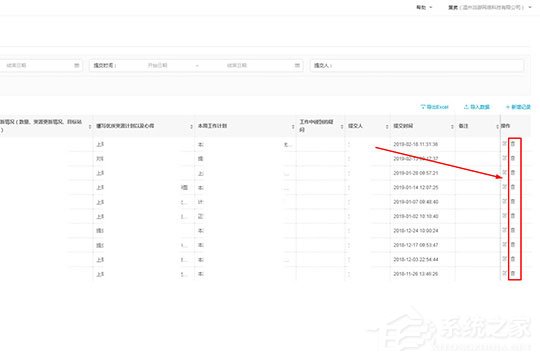Delete the record submitted 2019-01-07 09:48:40

point(513,201)
